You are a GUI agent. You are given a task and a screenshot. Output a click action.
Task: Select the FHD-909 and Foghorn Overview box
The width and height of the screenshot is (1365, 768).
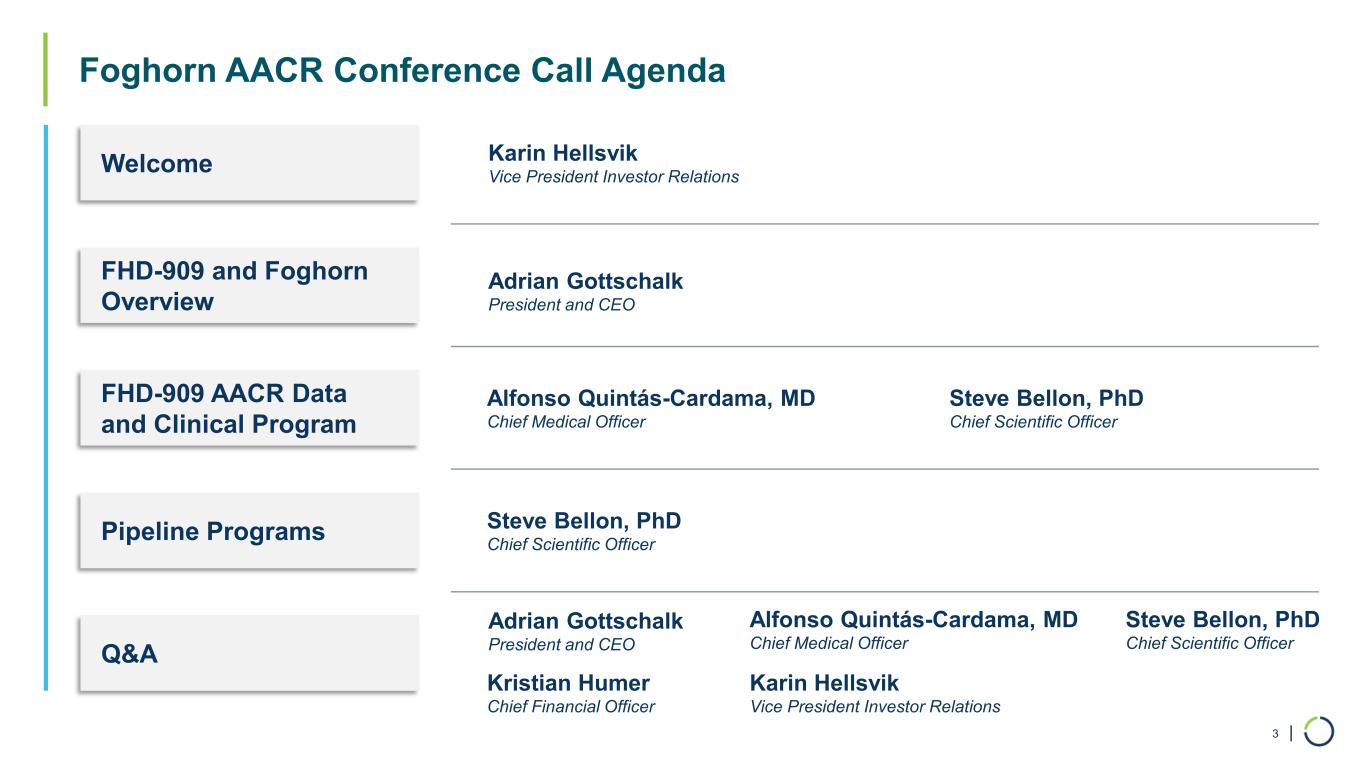[248, 286]
